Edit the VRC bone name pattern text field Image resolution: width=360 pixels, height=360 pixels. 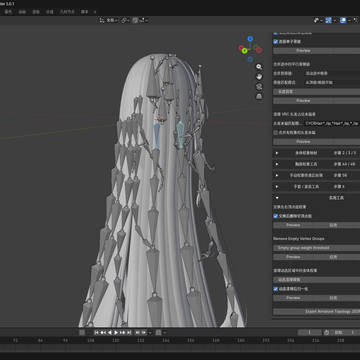[x=332, y=123]
